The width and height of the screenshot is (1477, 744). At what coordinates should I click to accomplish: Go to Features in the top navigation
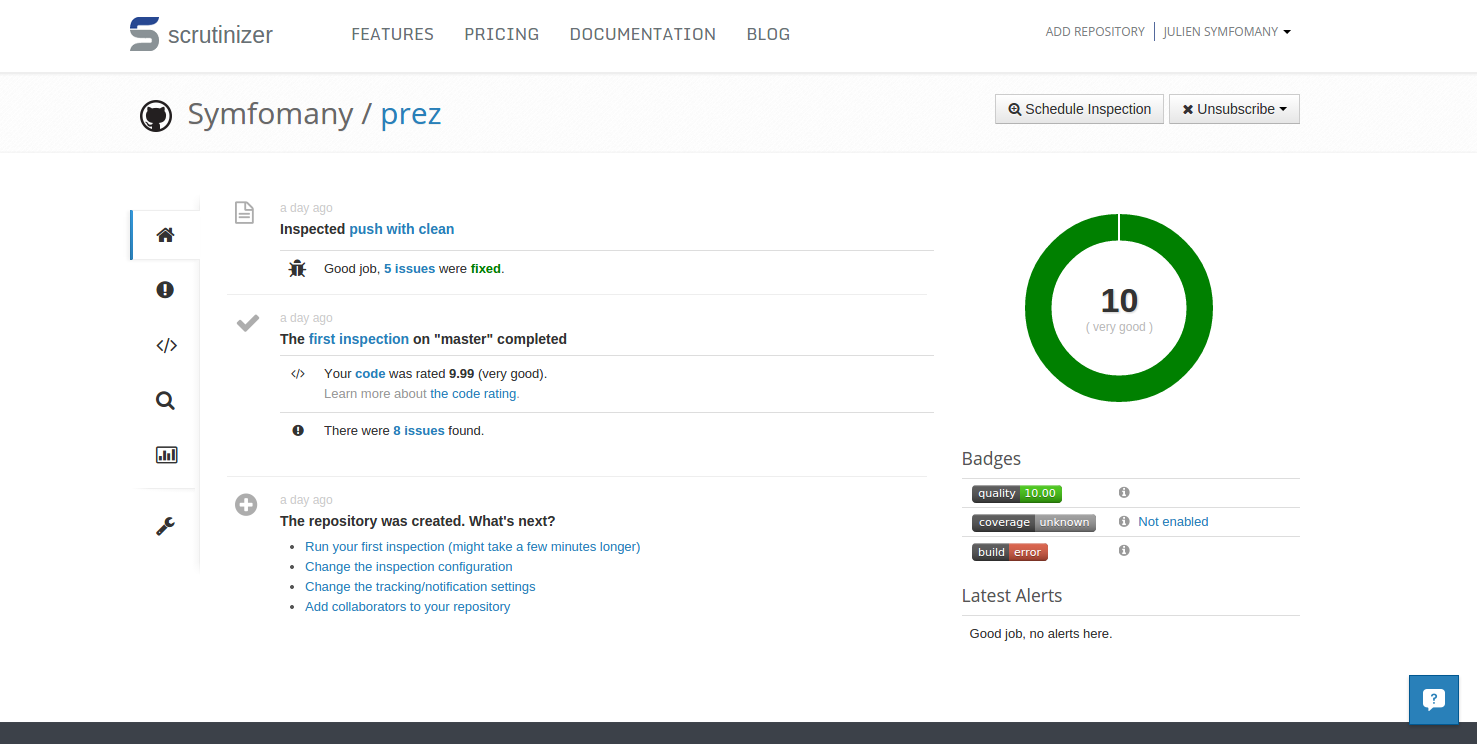(x=392, y=34)
